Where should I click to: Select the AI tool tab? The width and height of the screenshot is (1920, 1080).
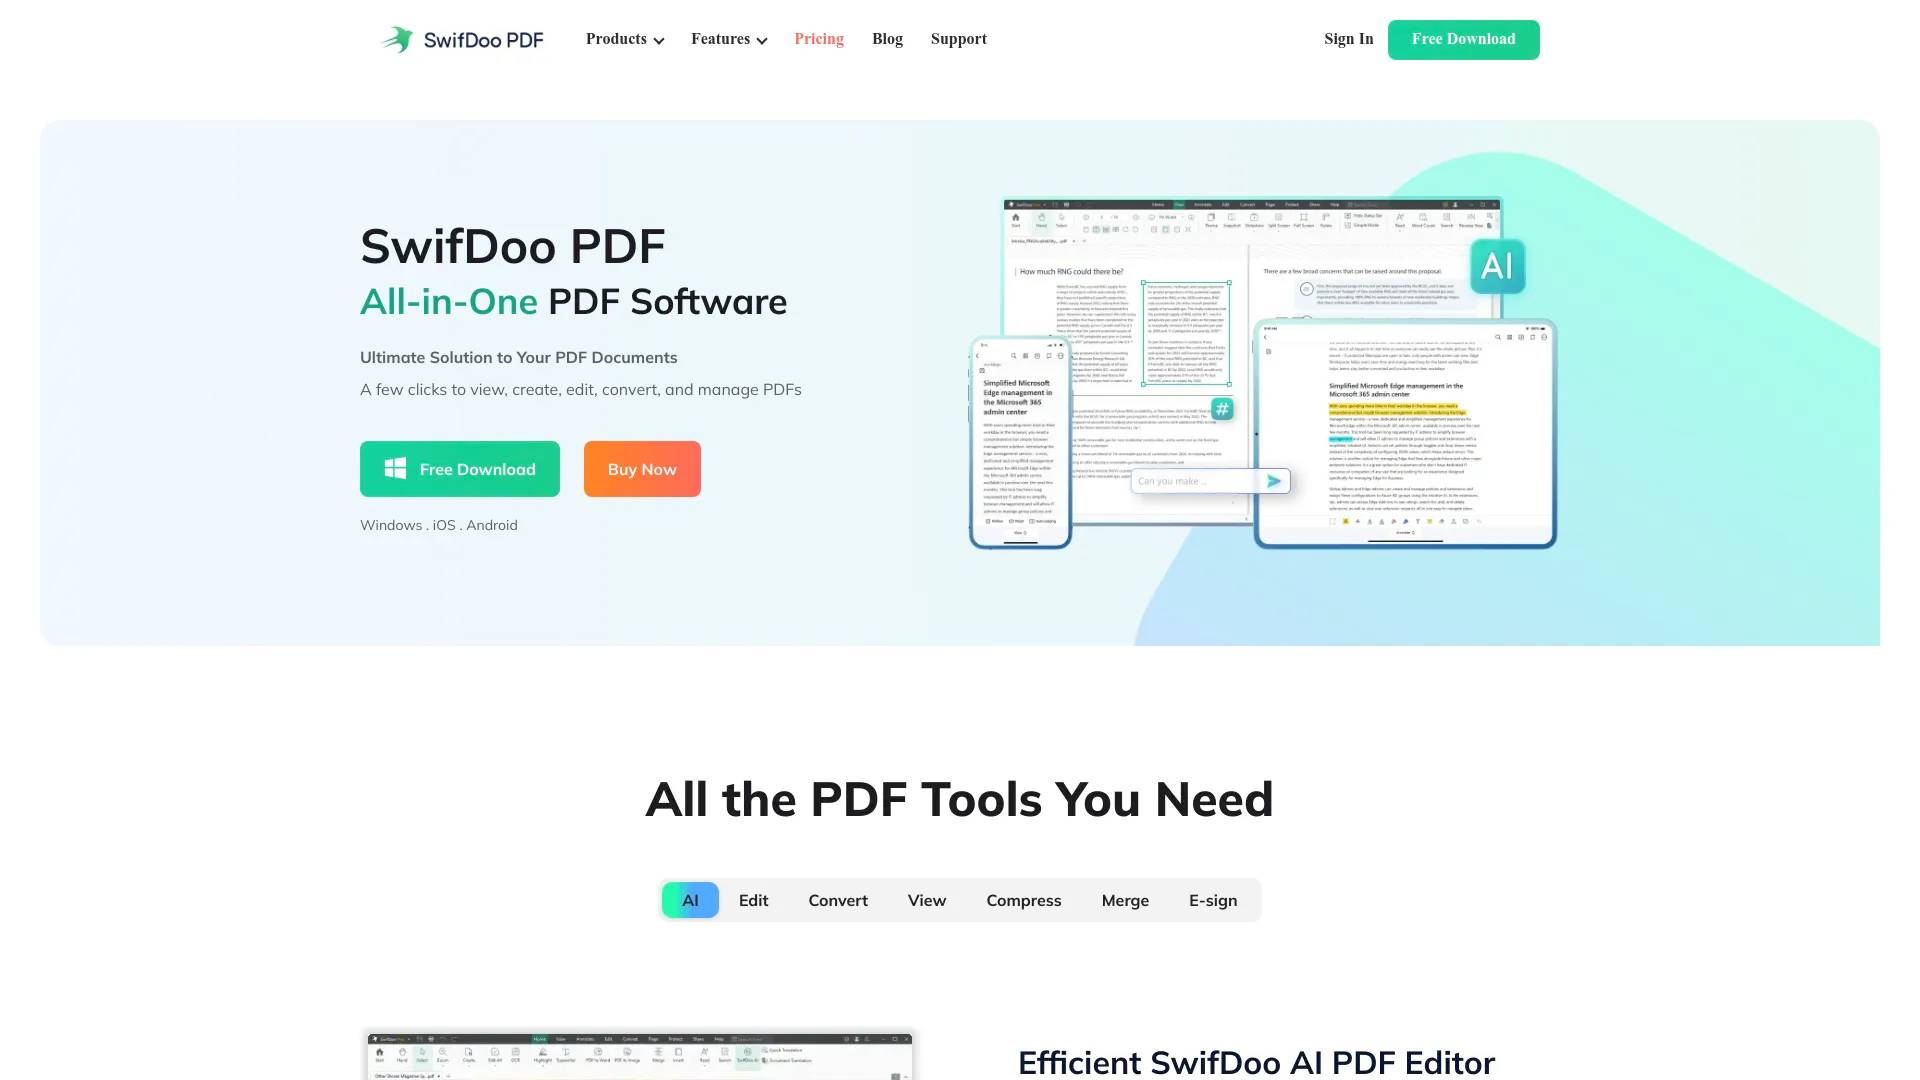[x=690, y=899]
